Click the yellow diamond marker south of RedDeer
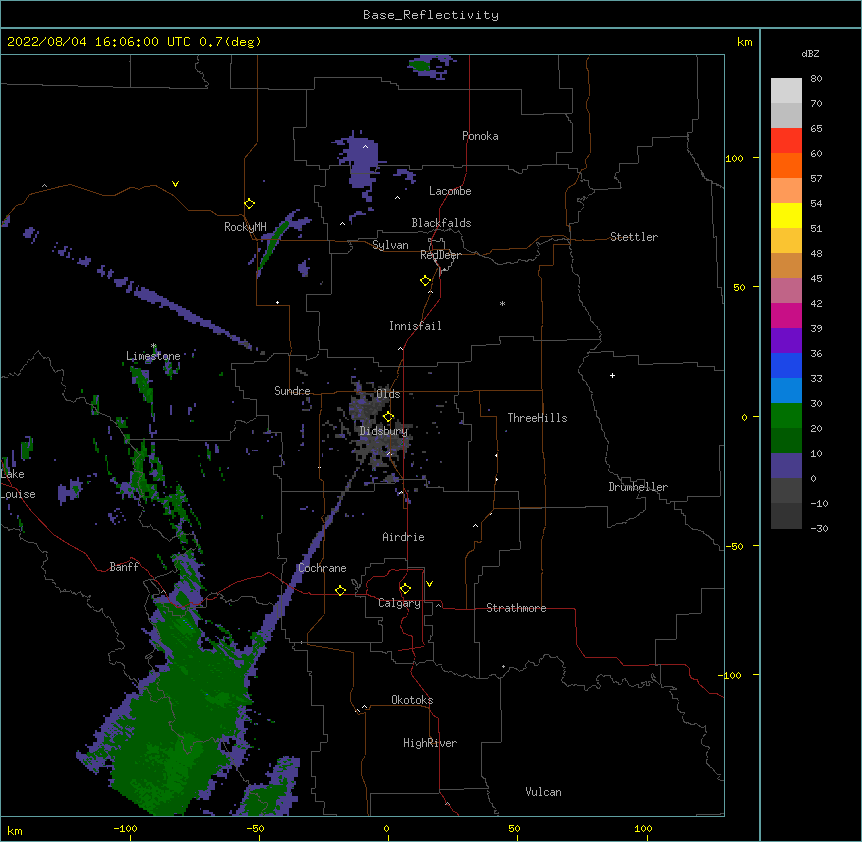 pos(425,281)
